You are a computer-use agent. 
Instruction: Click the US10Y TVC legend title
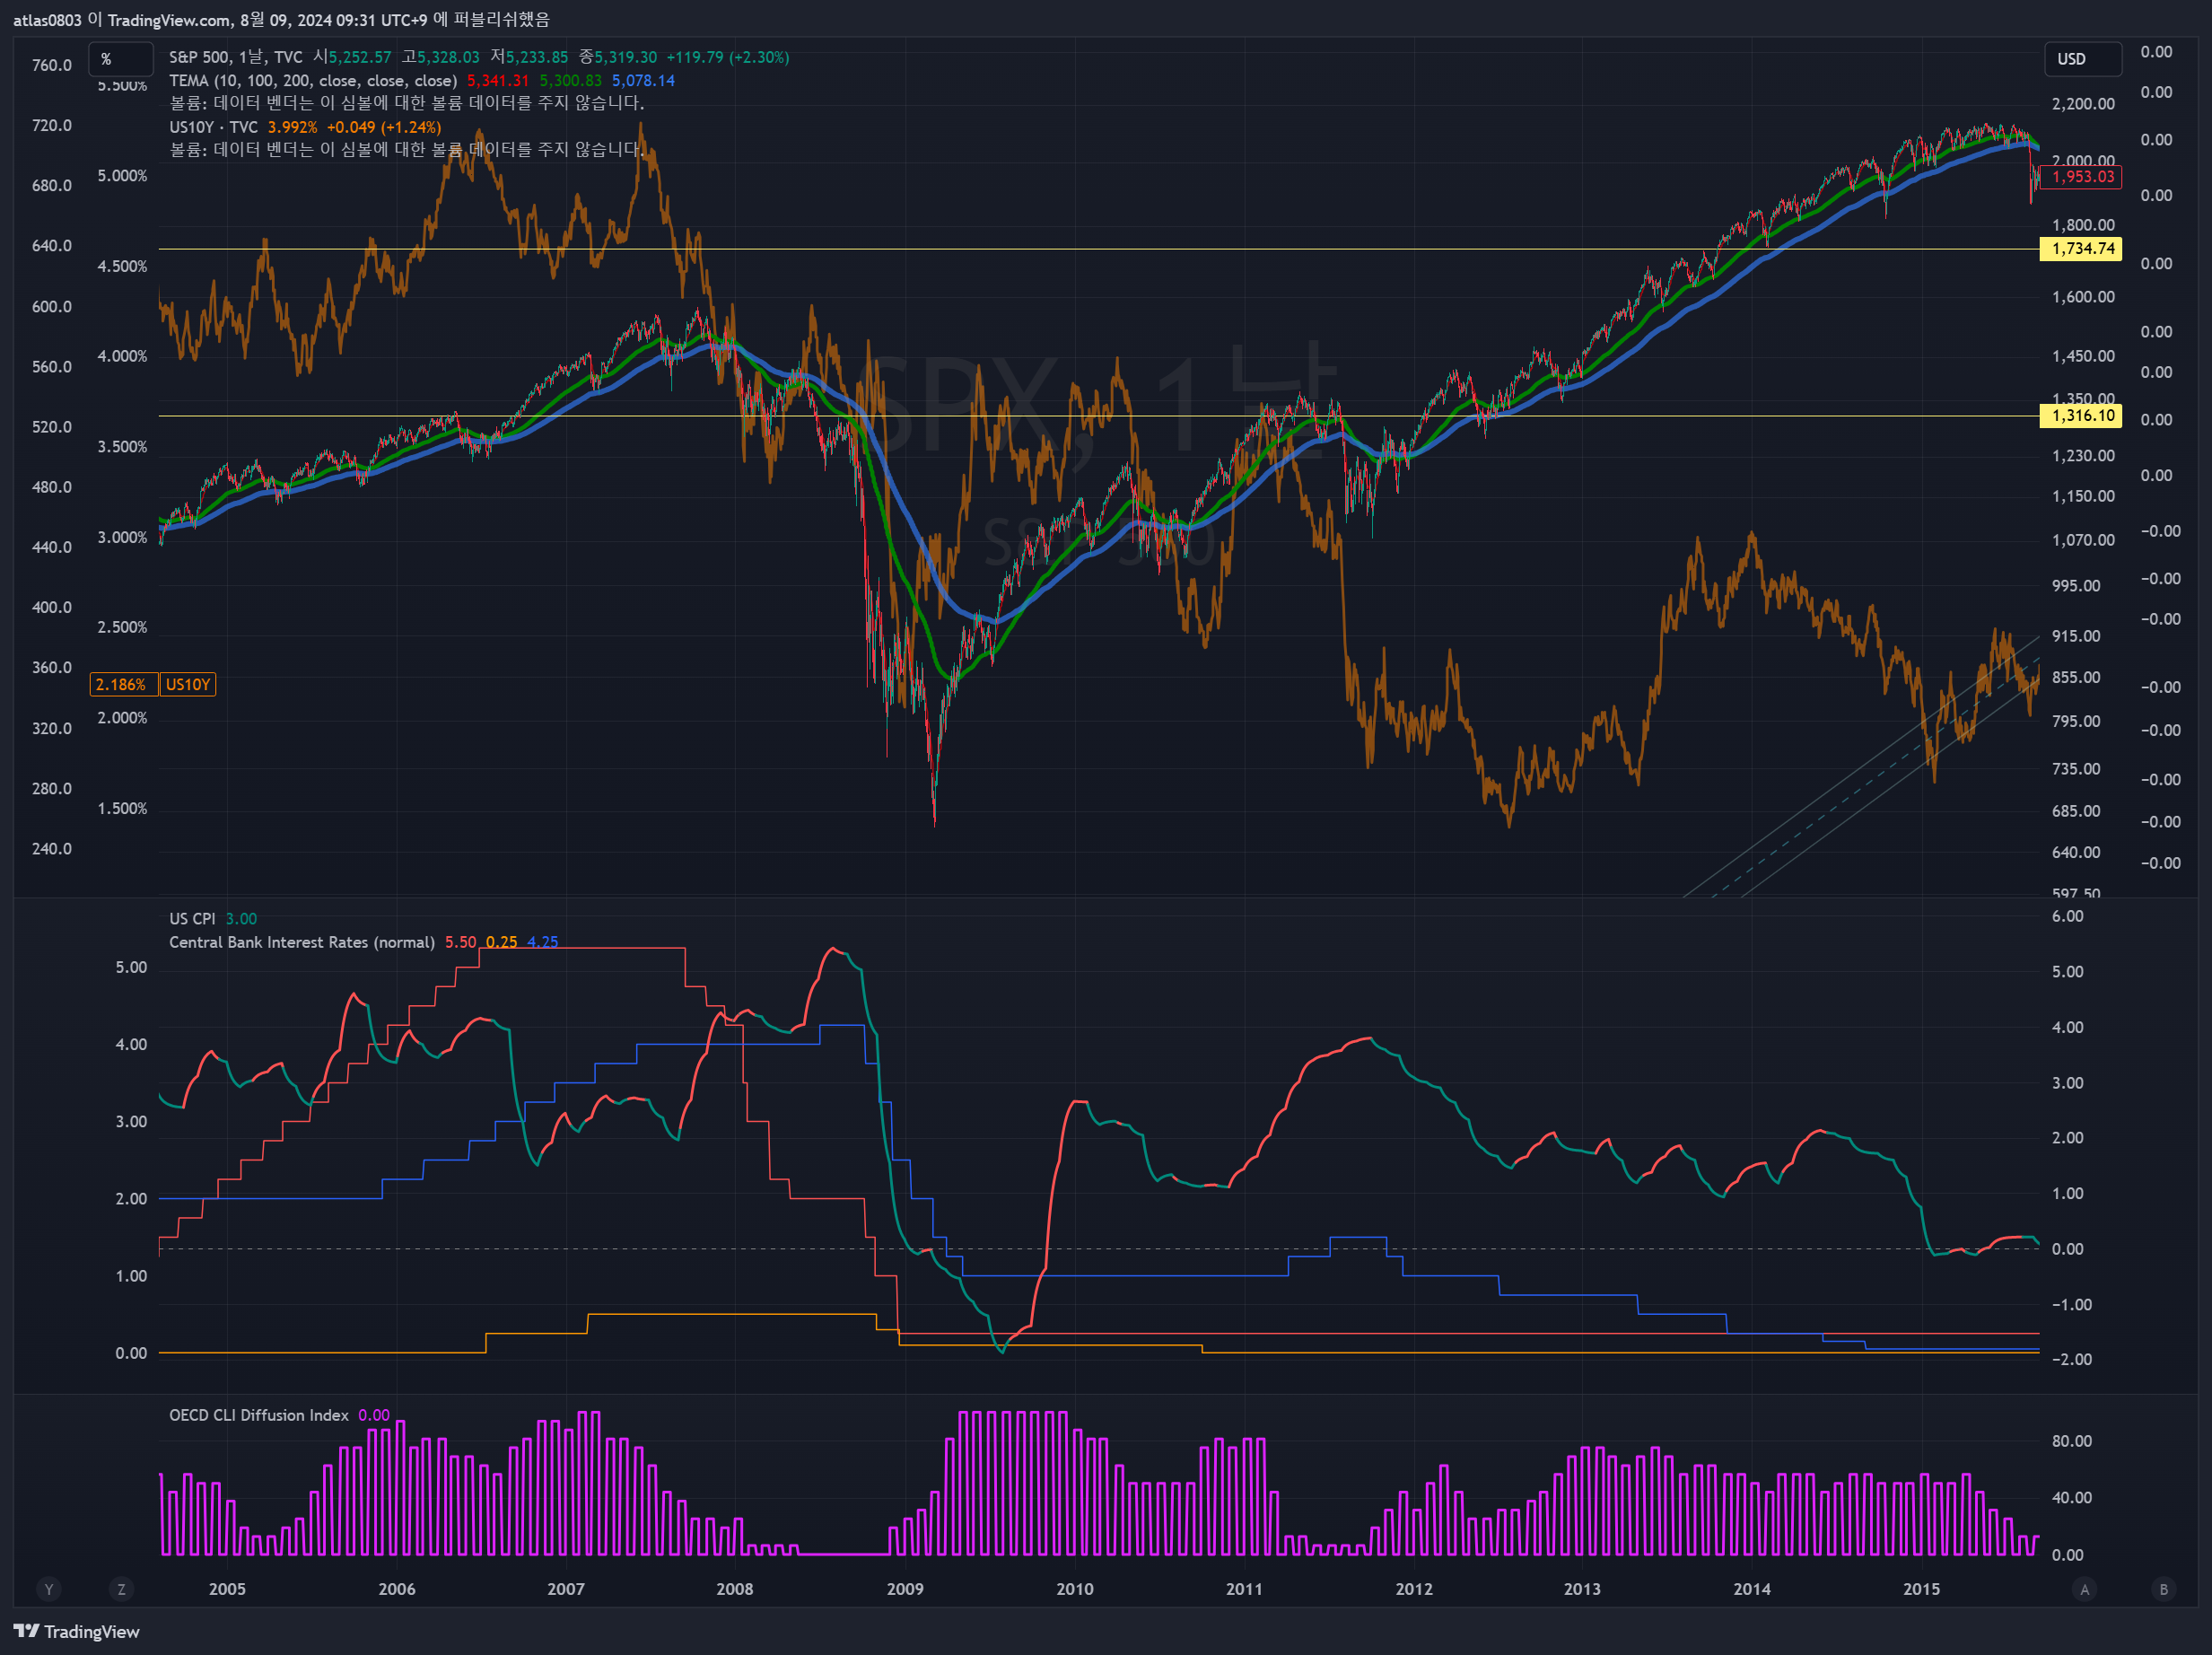[213, 127]
